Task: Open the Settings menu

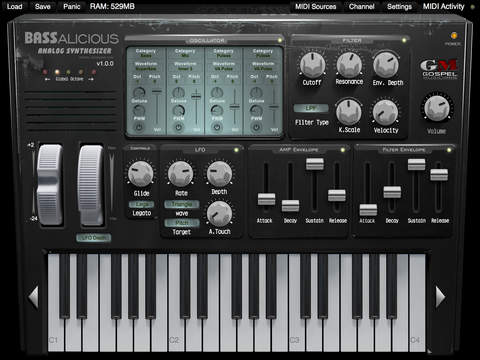Action: (399, 6)
